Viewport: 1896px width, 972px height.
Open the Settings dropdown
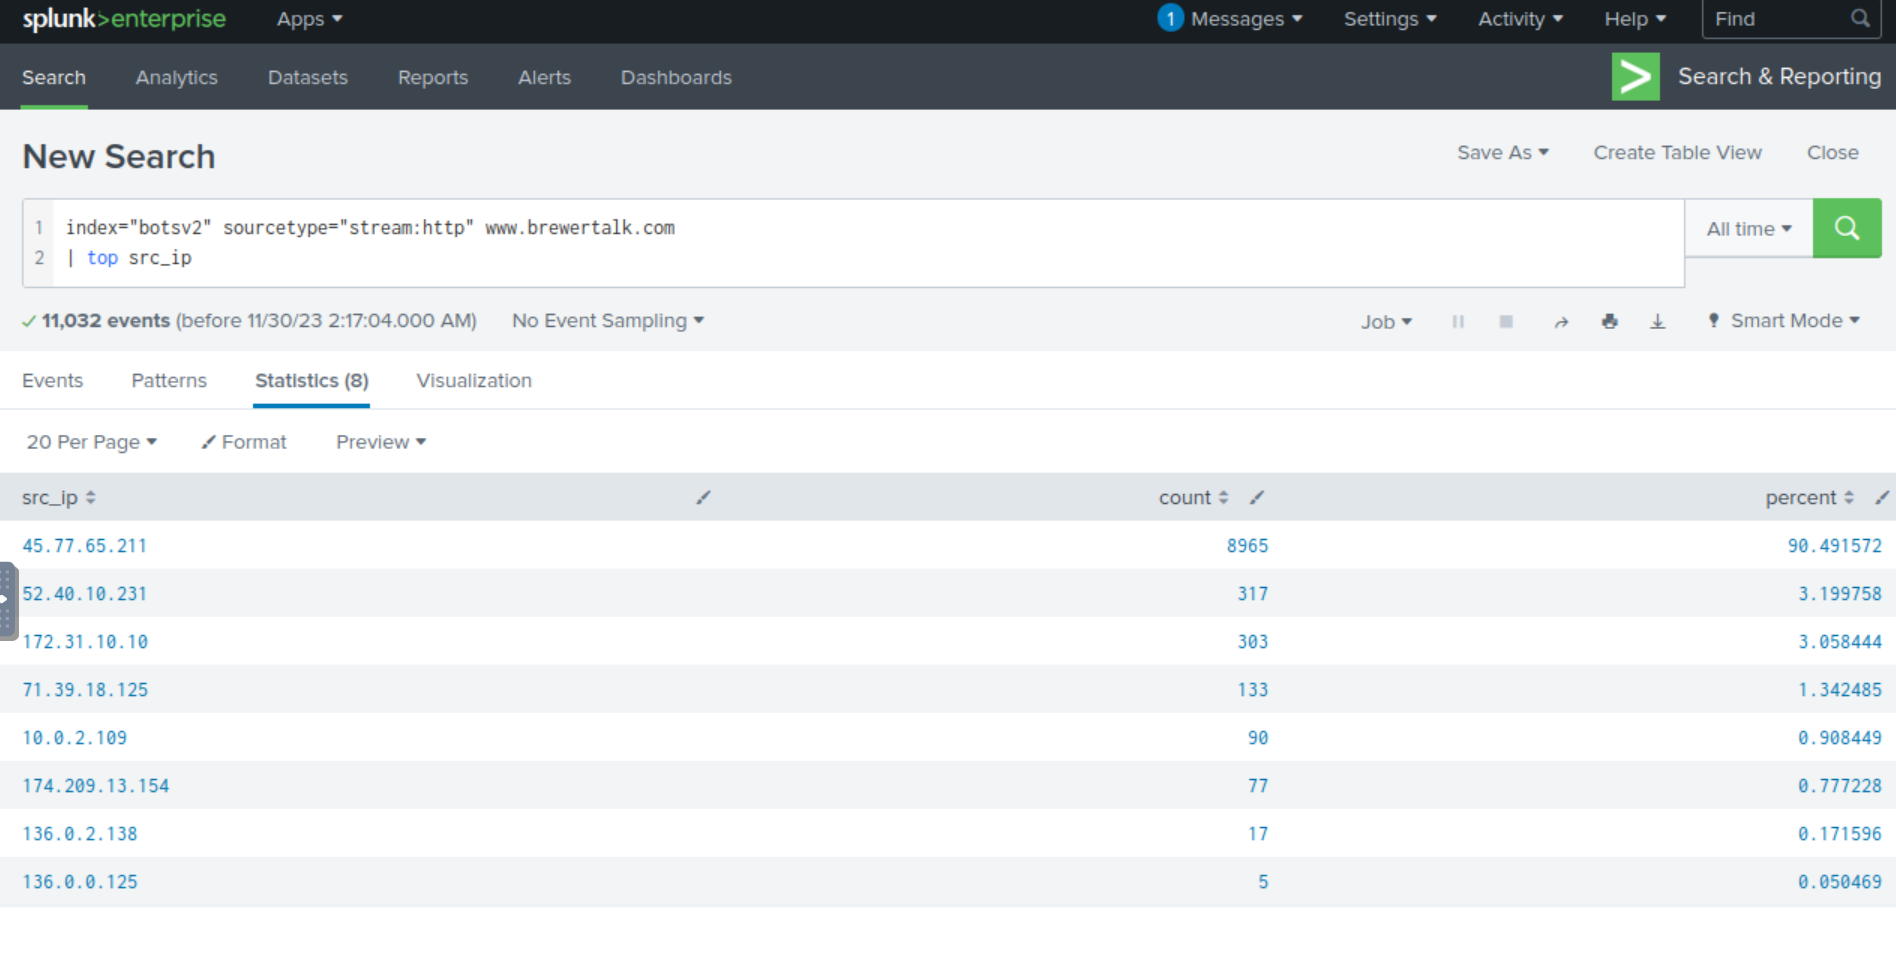[1390, 19]
